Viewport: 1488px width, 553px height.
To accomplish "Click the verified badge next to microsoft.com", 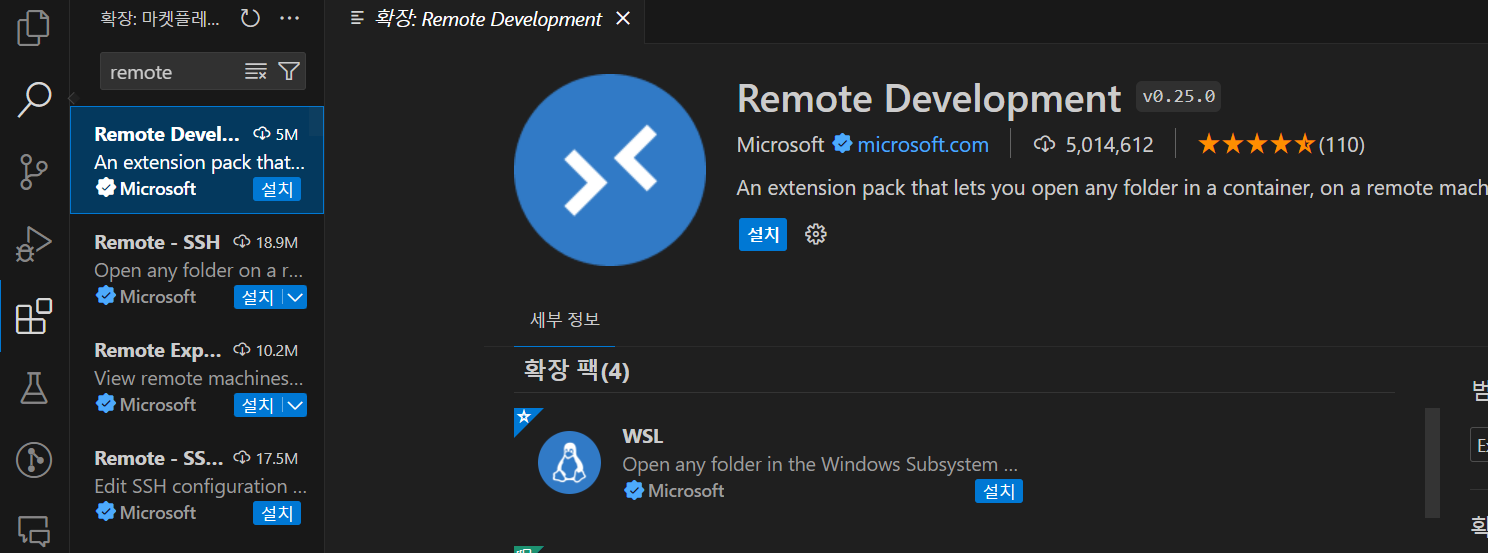I will pyautogui.click(x=842, y=145).
